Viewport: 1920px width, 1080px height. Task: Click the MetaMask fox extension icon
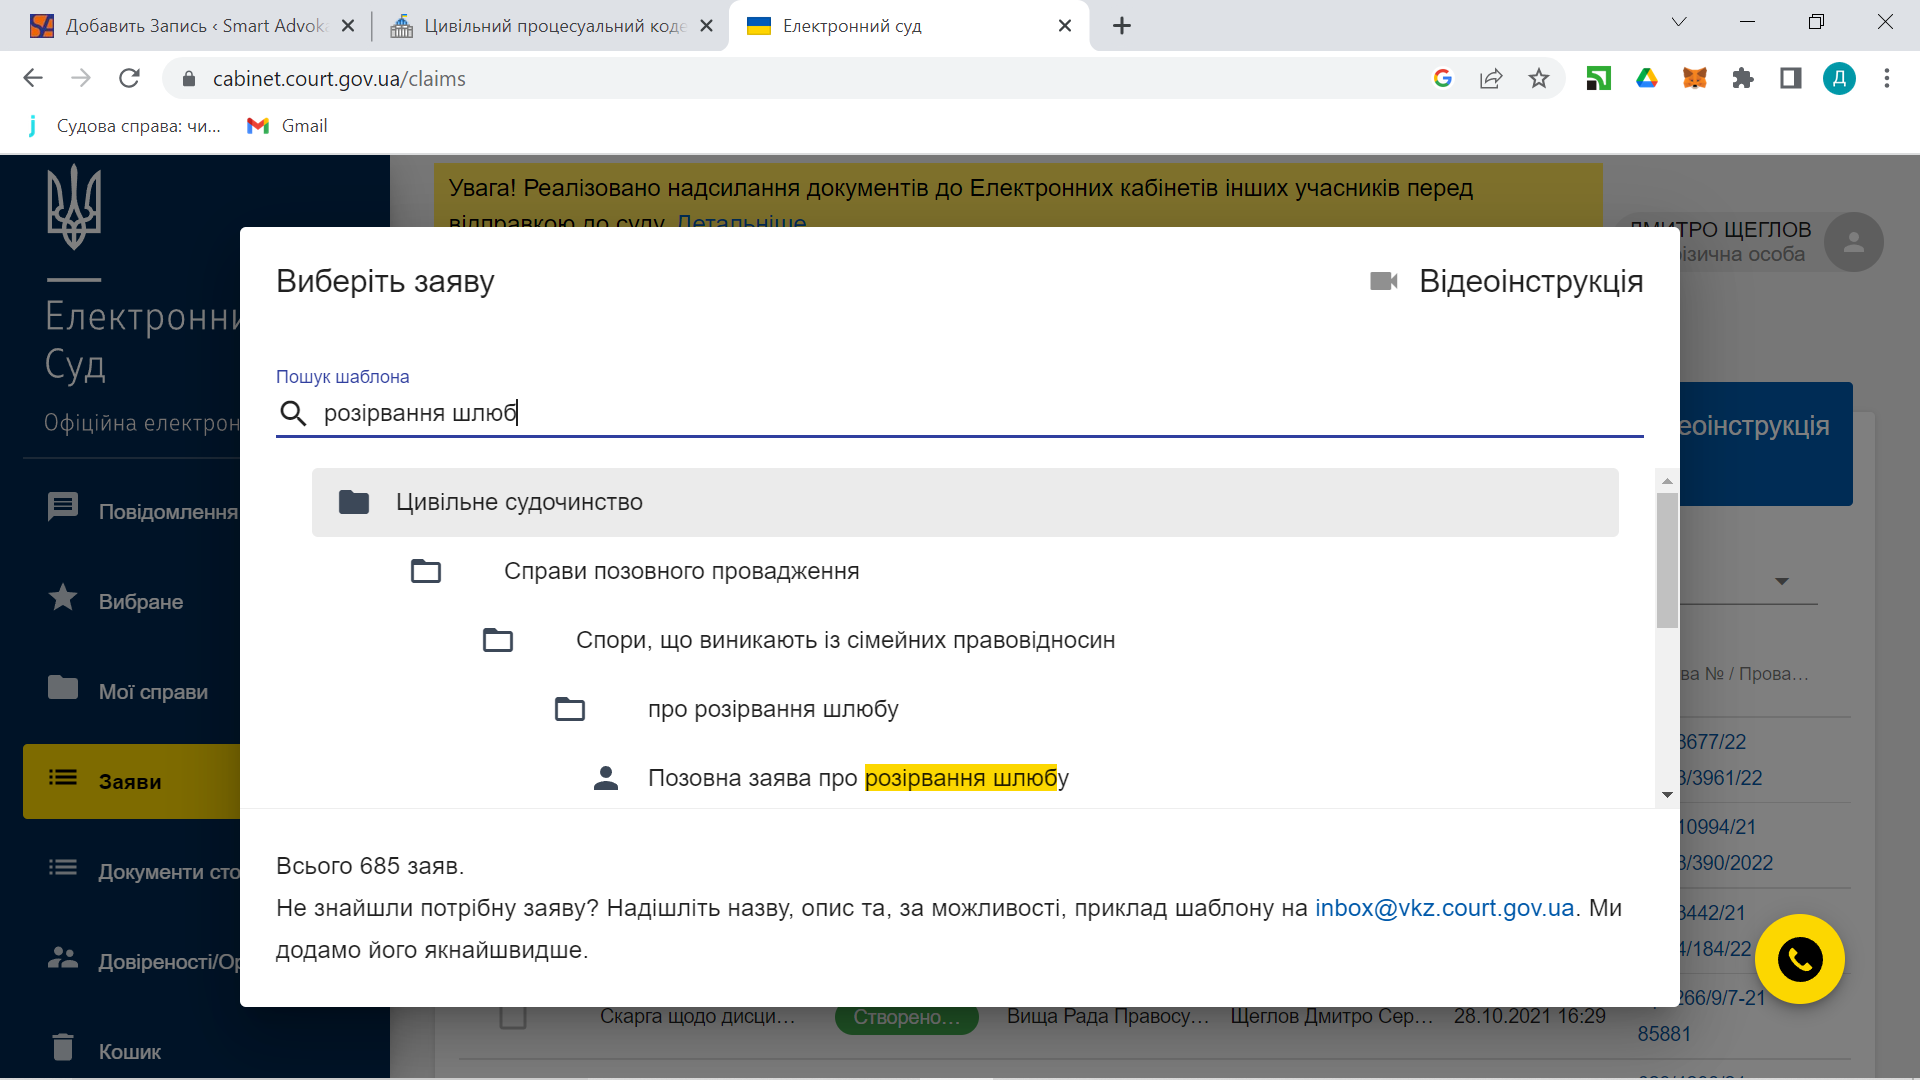[1694, 78]
